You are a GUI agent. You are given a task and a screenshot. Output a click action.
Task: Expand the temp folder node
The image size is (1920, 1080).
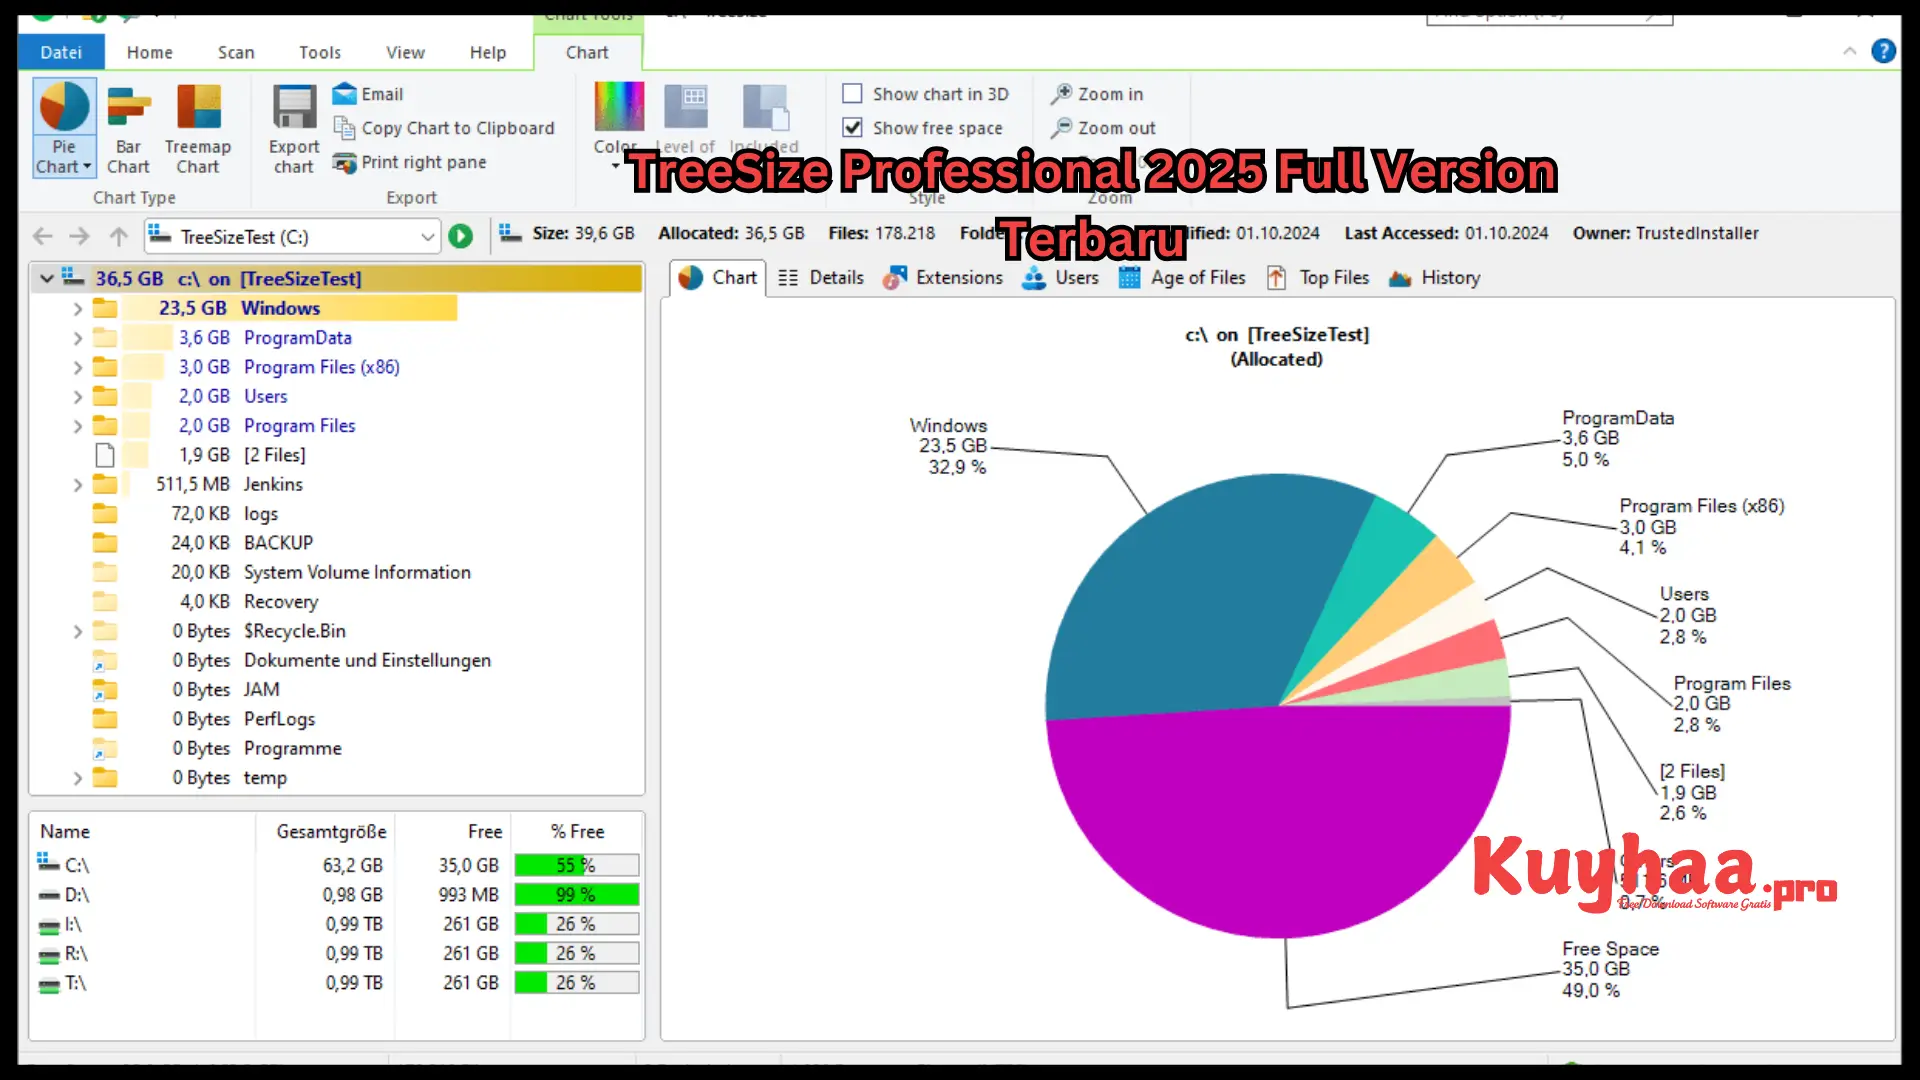(x=77, y=778)
